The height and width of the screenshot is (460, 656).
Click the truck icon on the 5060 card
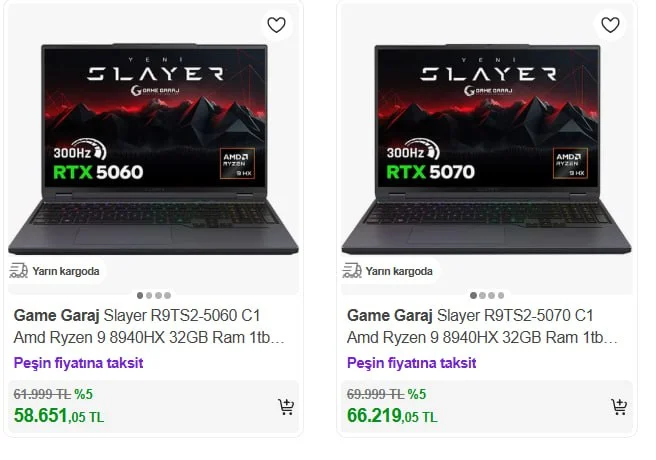tap(19, 270)
